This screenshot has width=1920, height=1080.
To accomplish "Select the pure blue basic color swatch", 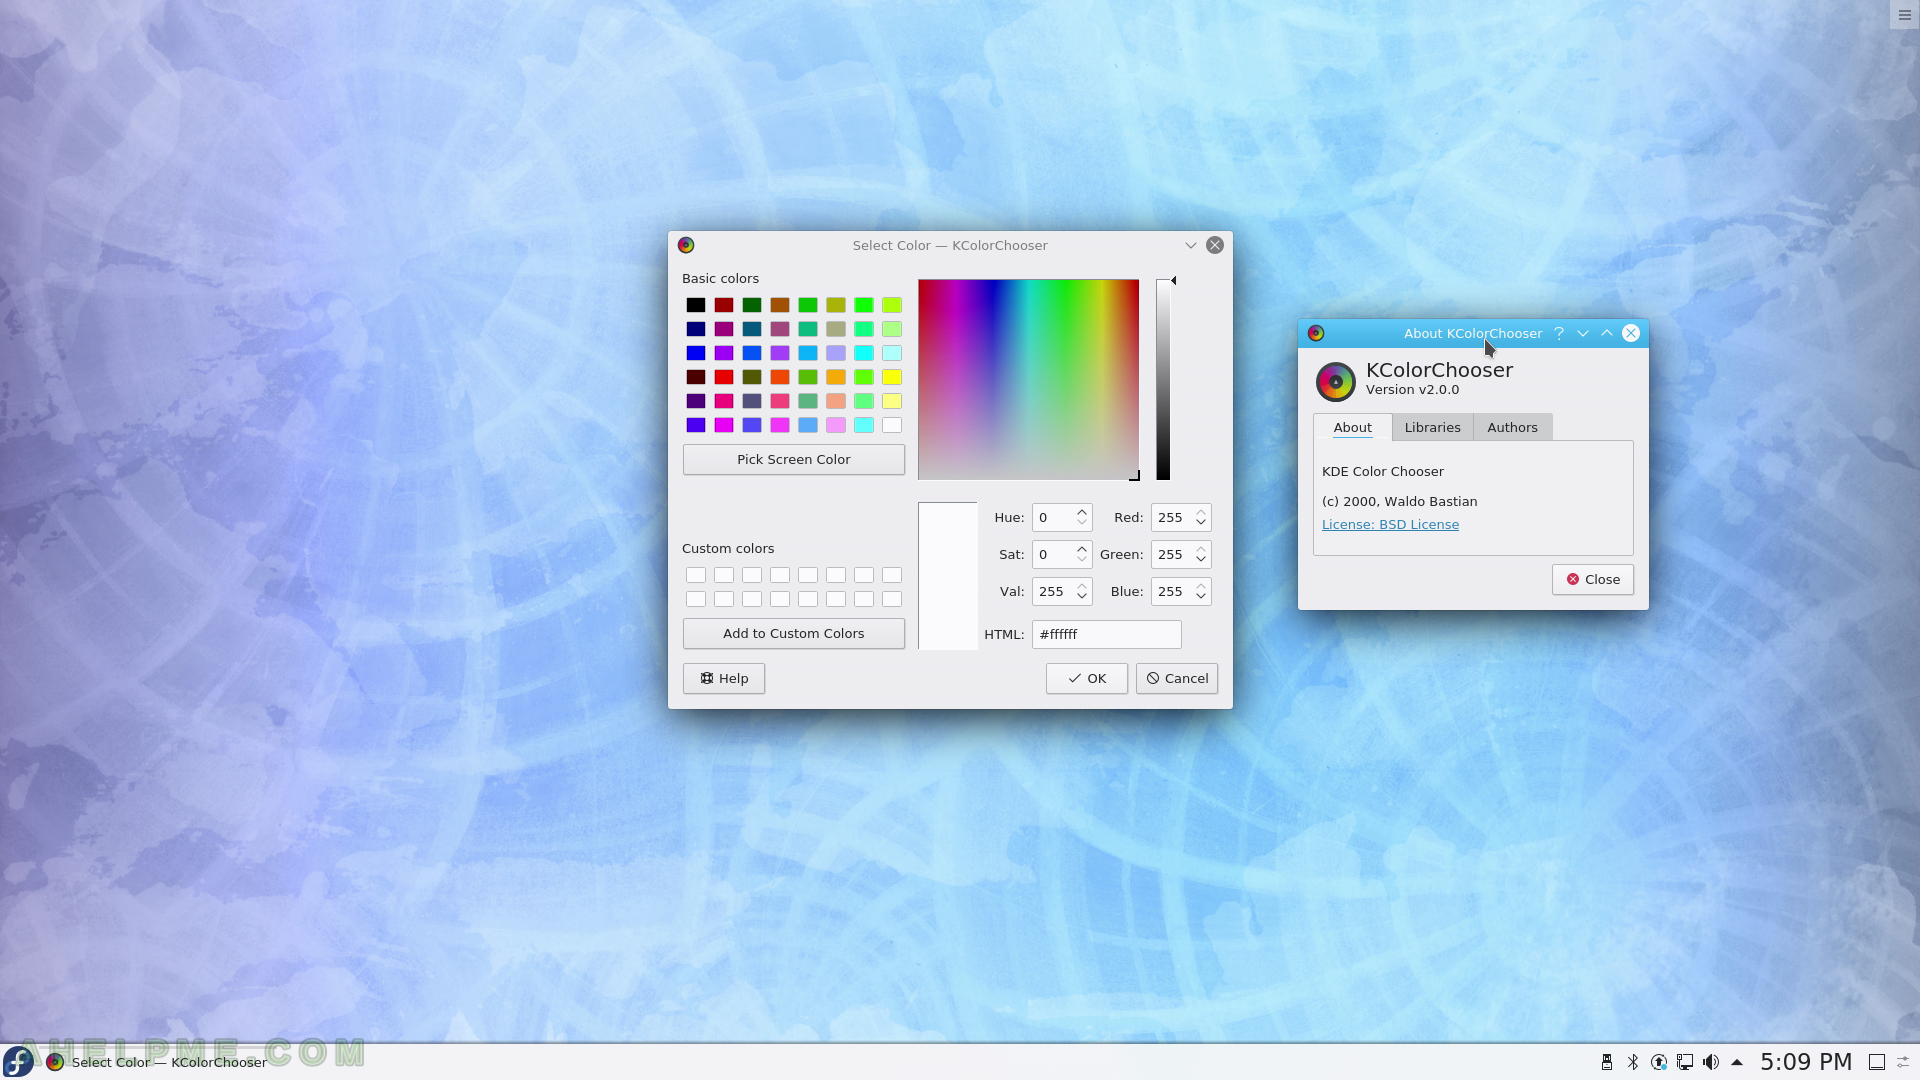I will point(696,353).
